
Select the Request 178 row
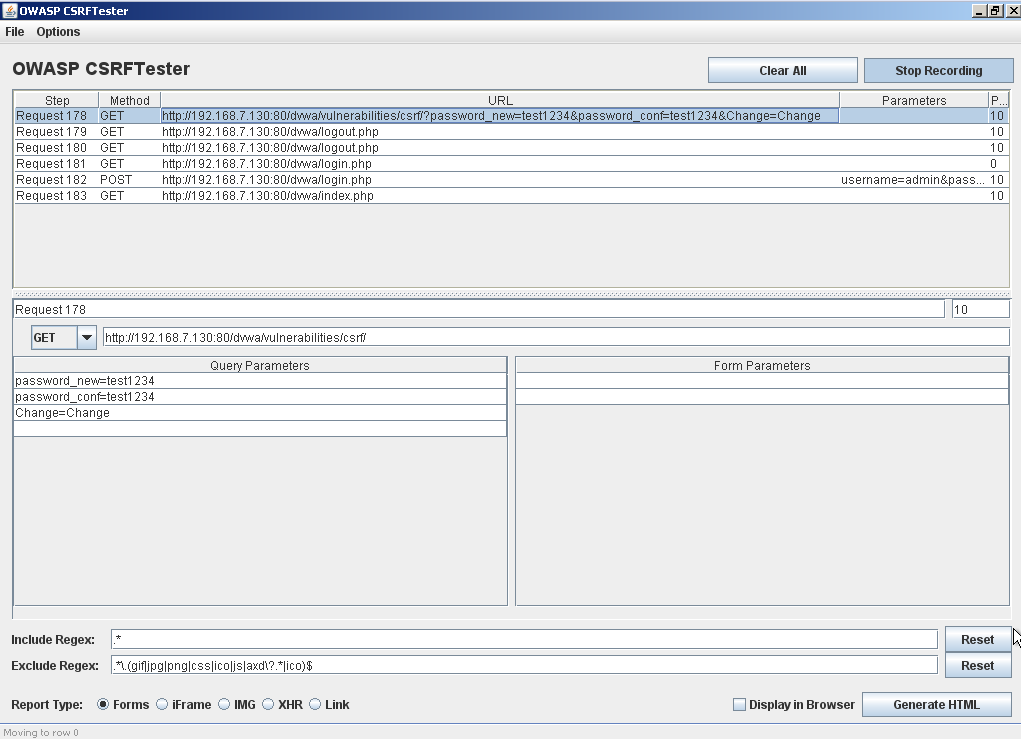[x=511, y=116]
